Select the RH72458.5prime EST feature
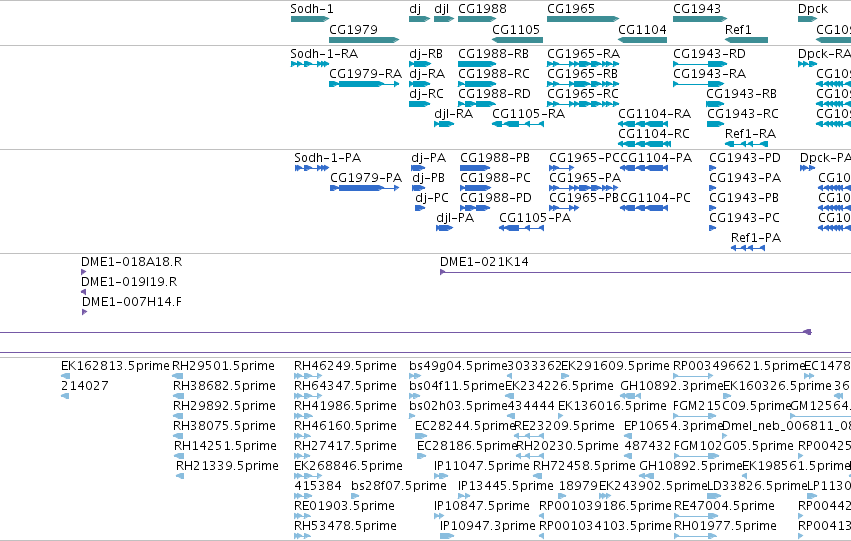The height and width of the screenshot is (541, 851). tap(536, 476)
